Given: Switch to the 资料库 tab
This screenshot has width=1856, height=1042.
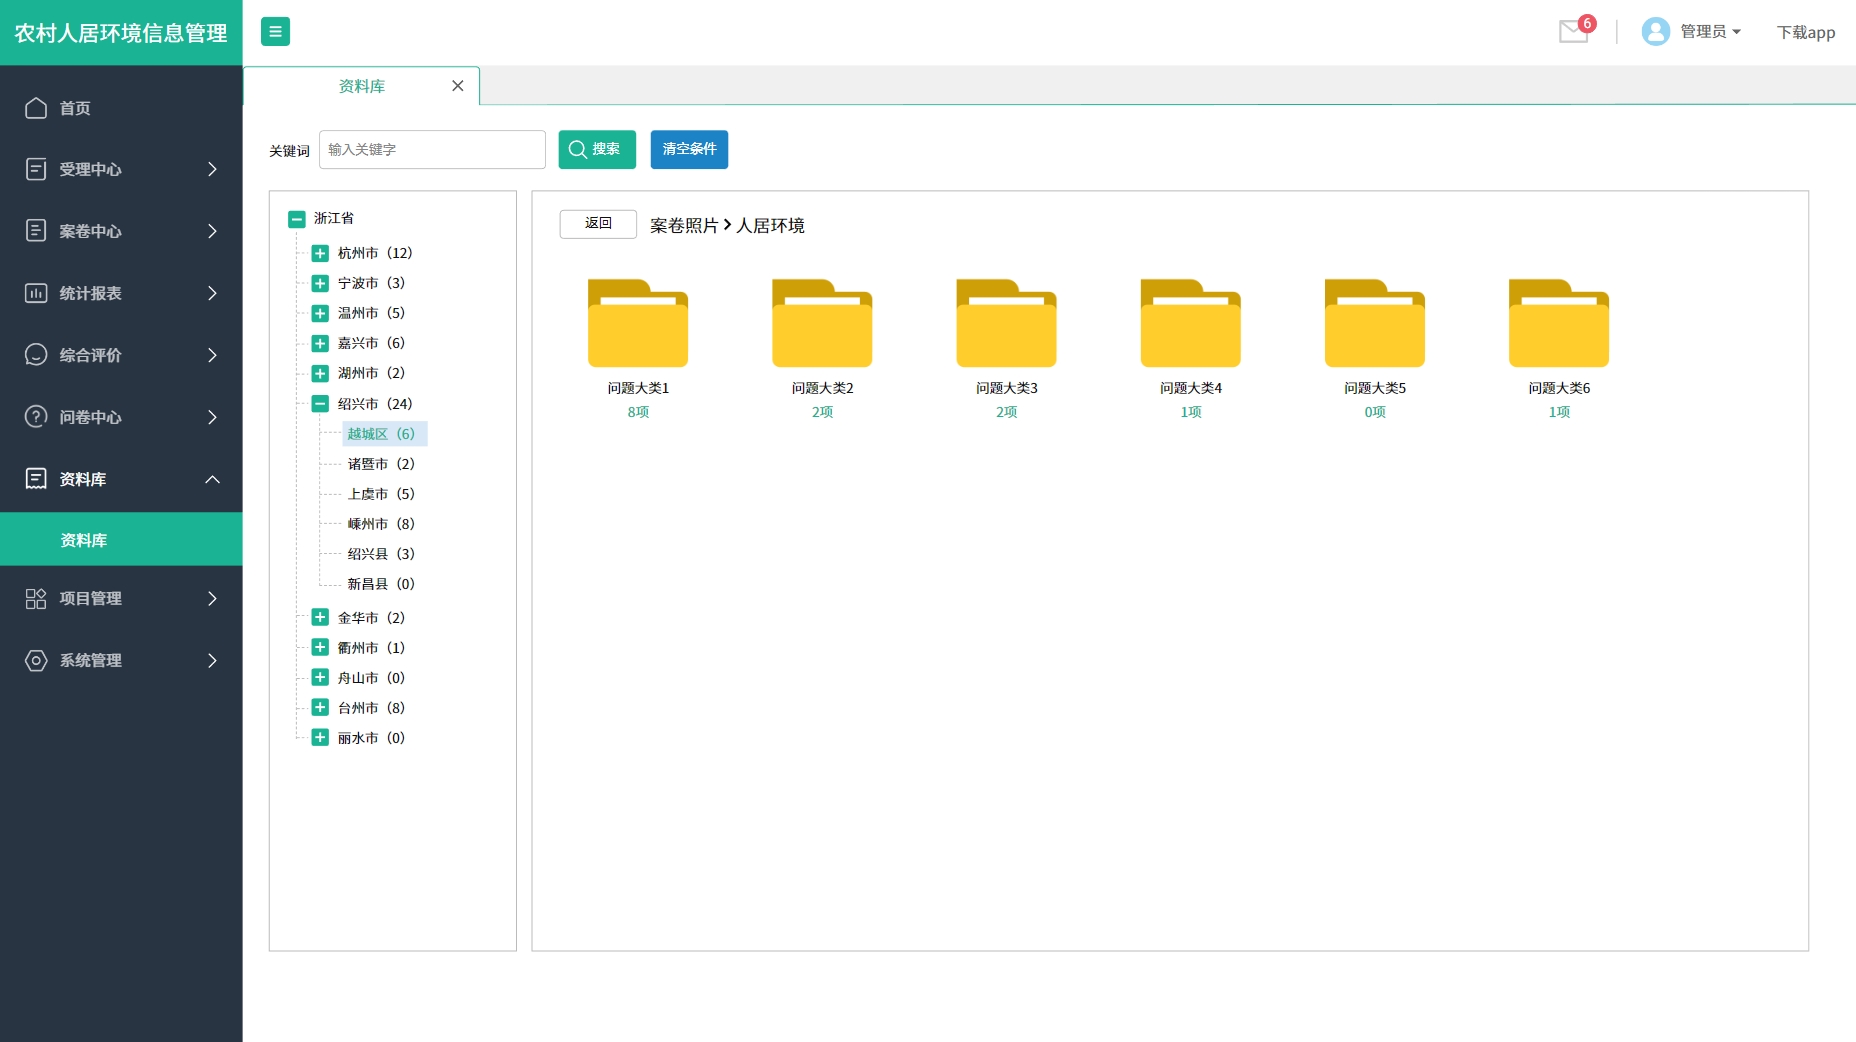Looking at the screenshot, I should pos(361,86).
